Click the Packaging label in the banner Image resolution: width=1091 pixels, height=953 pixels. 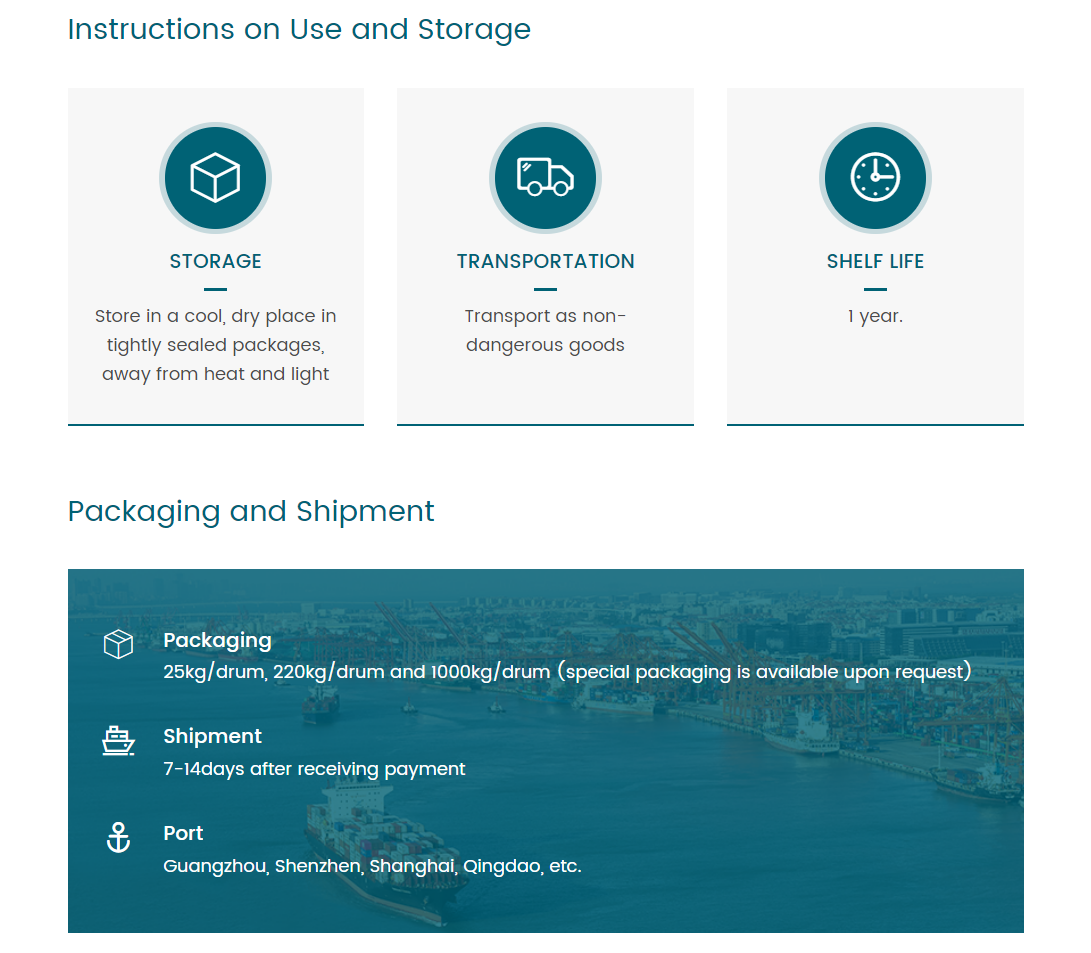click(217, 640)
